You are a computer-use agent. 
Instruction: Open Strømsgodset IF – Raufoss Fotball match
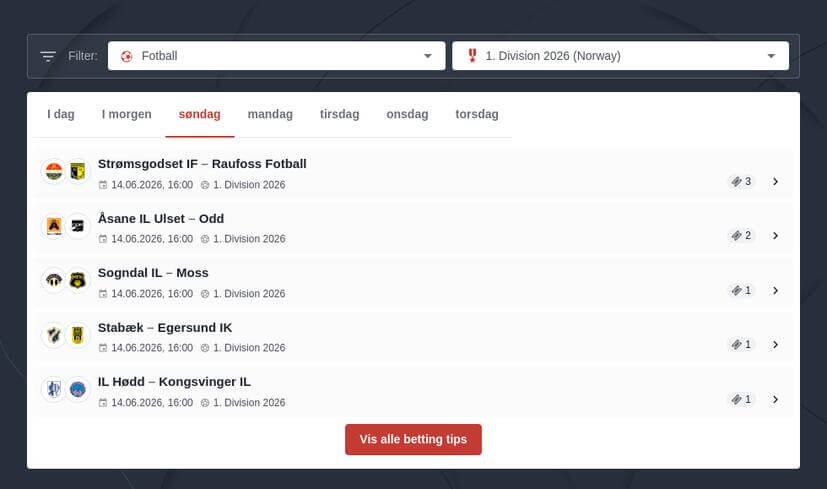pos(414,174)
